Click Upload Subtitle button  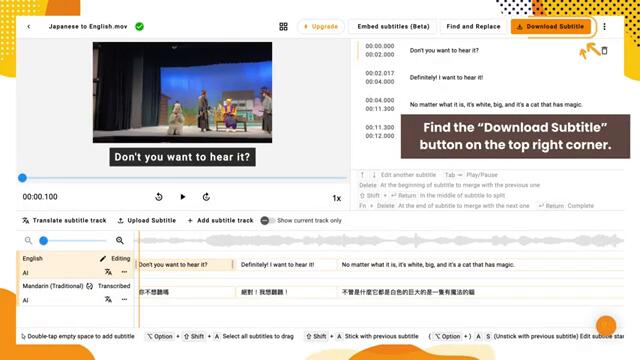147,220
